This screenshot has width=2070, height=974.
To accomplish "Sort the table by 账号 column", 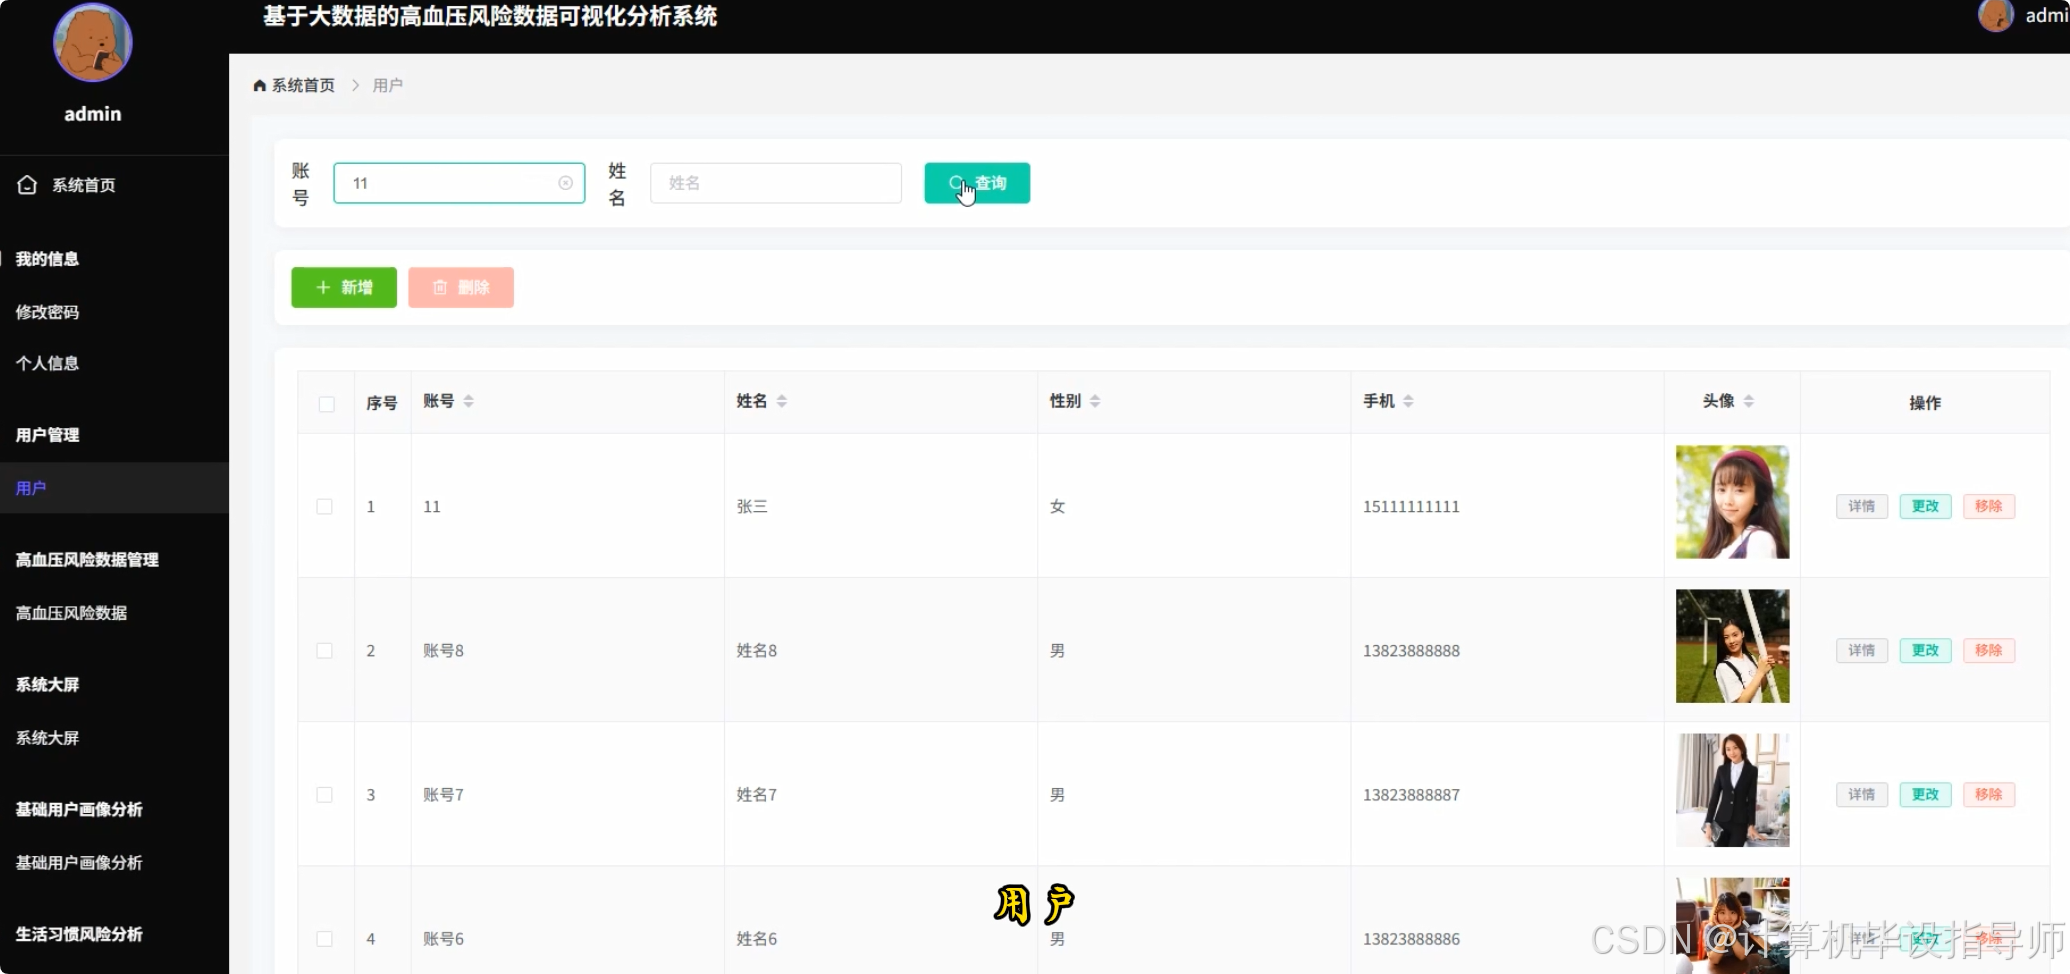I will pos(469,400).
